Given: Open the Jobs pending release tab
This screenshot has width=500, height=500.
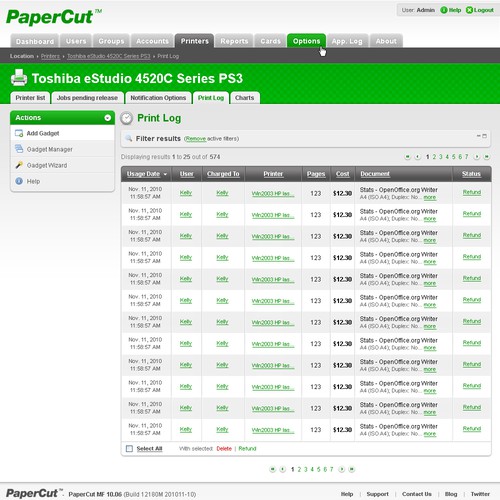Looking at the screenshot, I should (87, 98).
